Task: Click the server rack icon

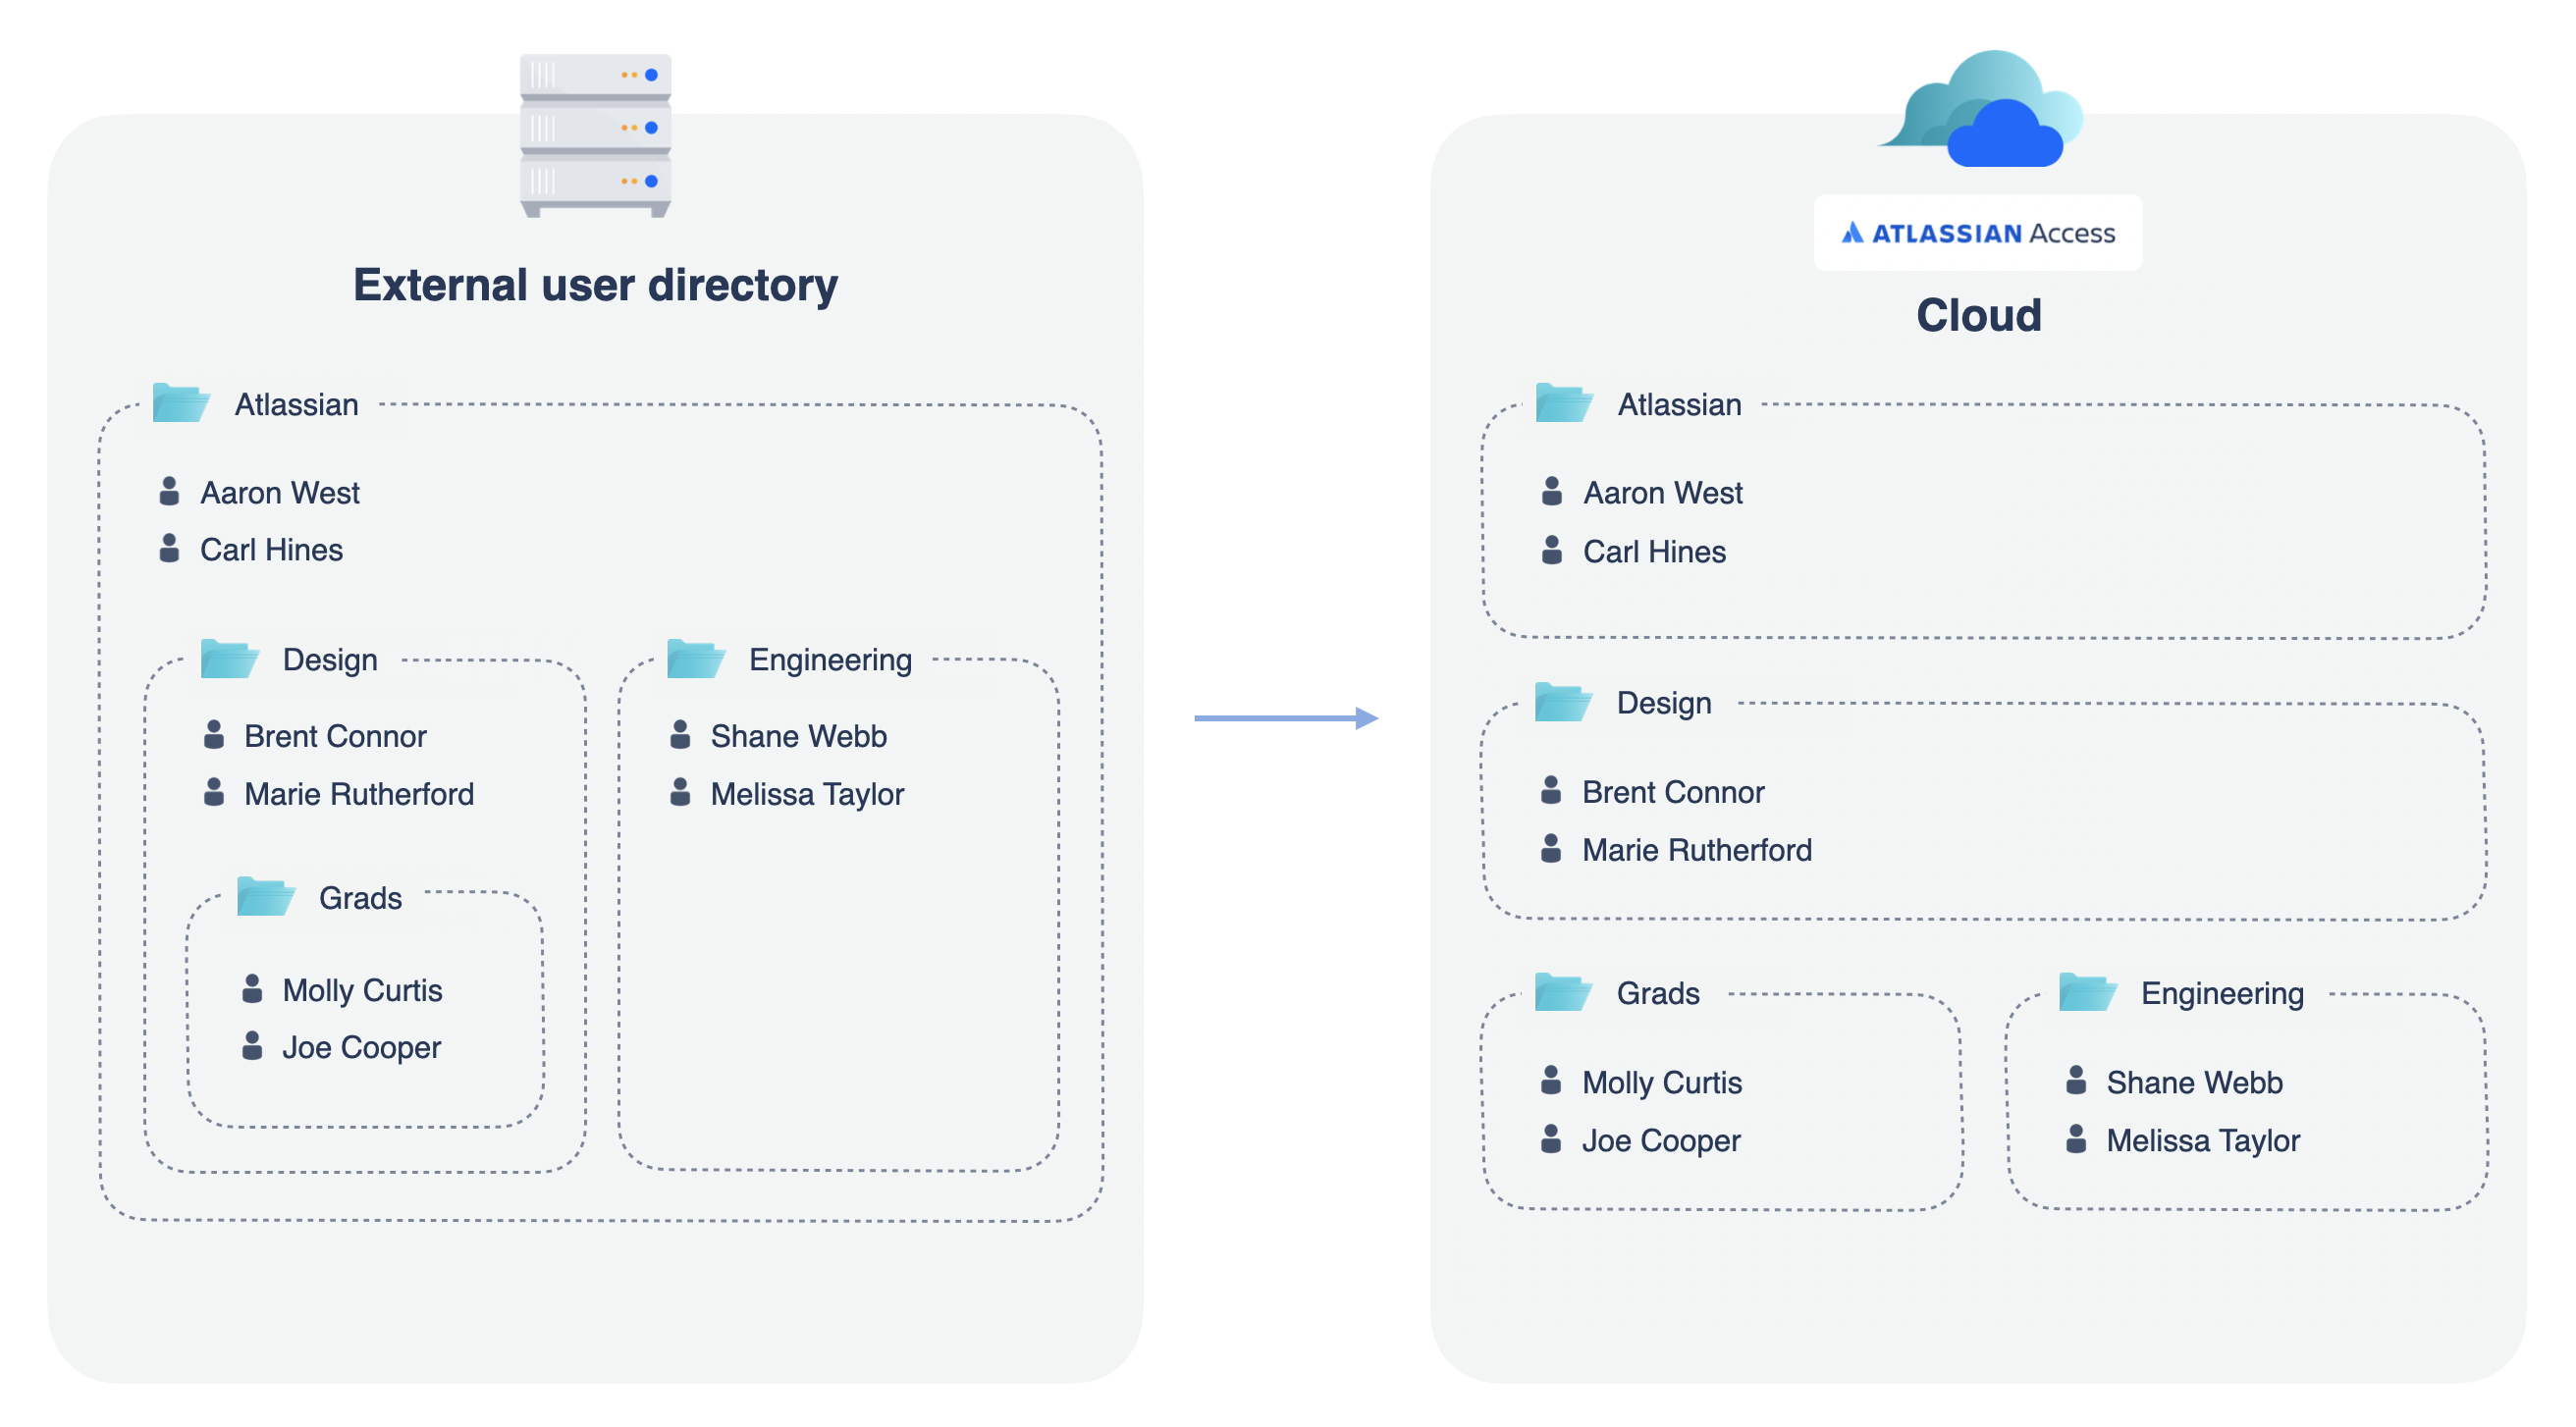Action: 595,135
